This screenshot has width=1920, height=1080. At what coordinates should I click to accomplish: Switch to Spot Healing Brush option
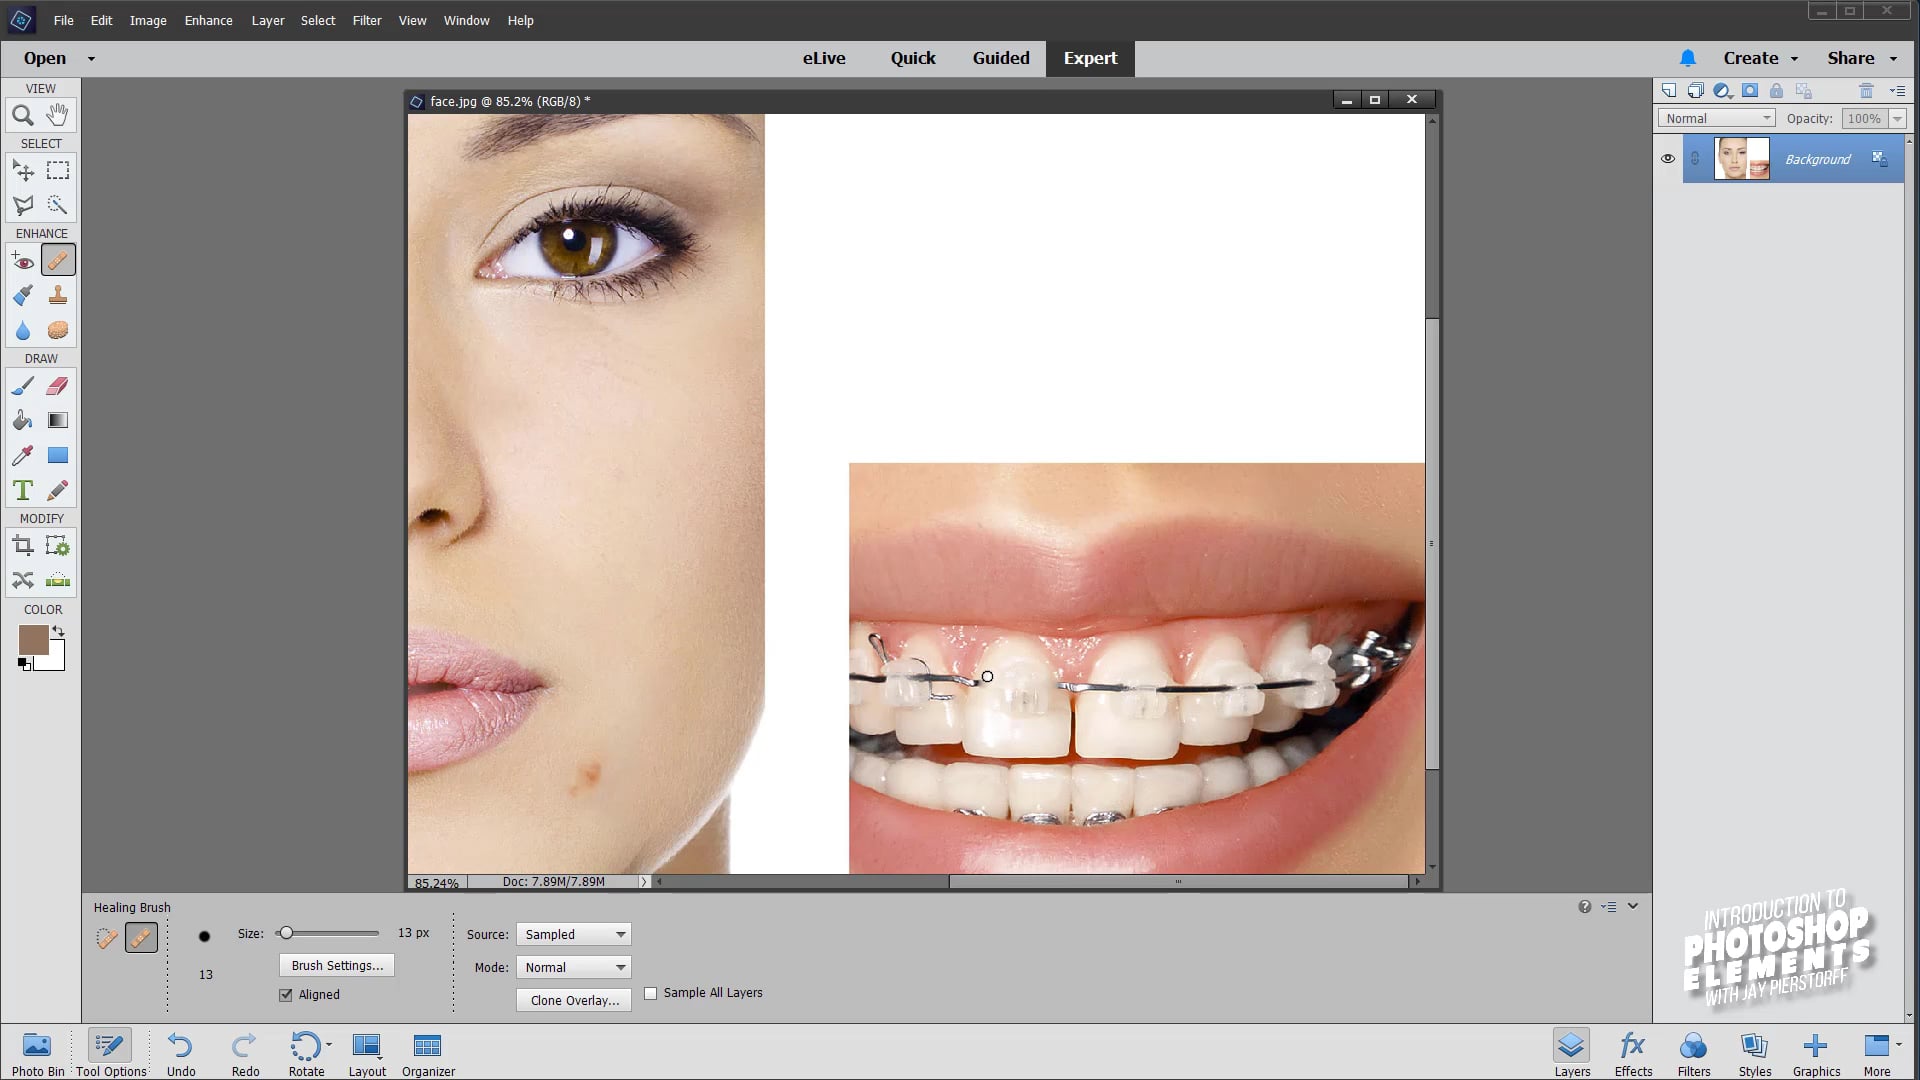(x=106, y=938)
